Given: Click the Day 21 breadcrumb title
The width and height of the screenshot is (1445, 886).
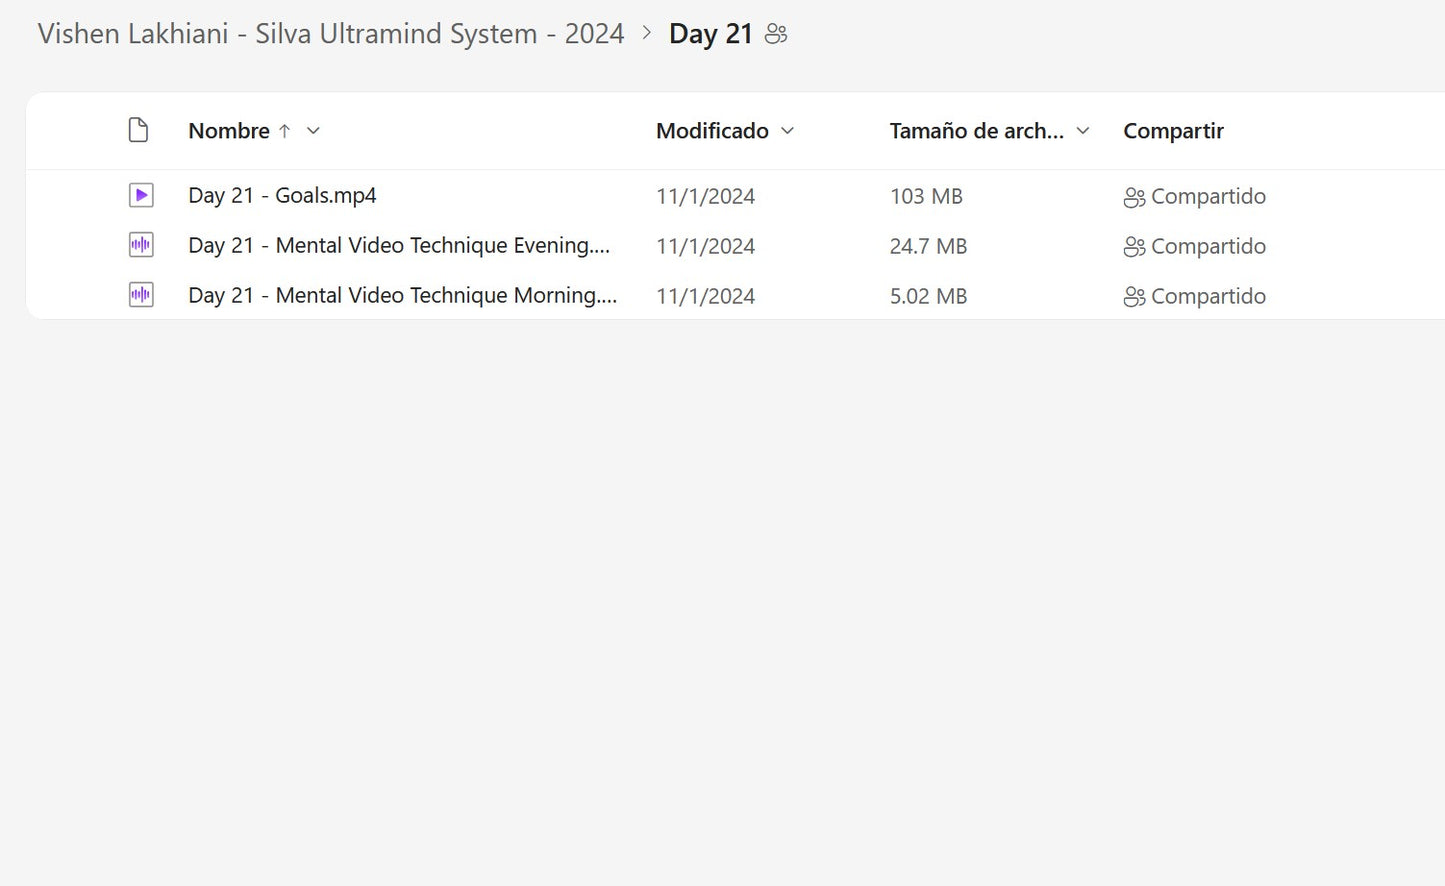Looking at the screenshot, I should tap(710, 34).
